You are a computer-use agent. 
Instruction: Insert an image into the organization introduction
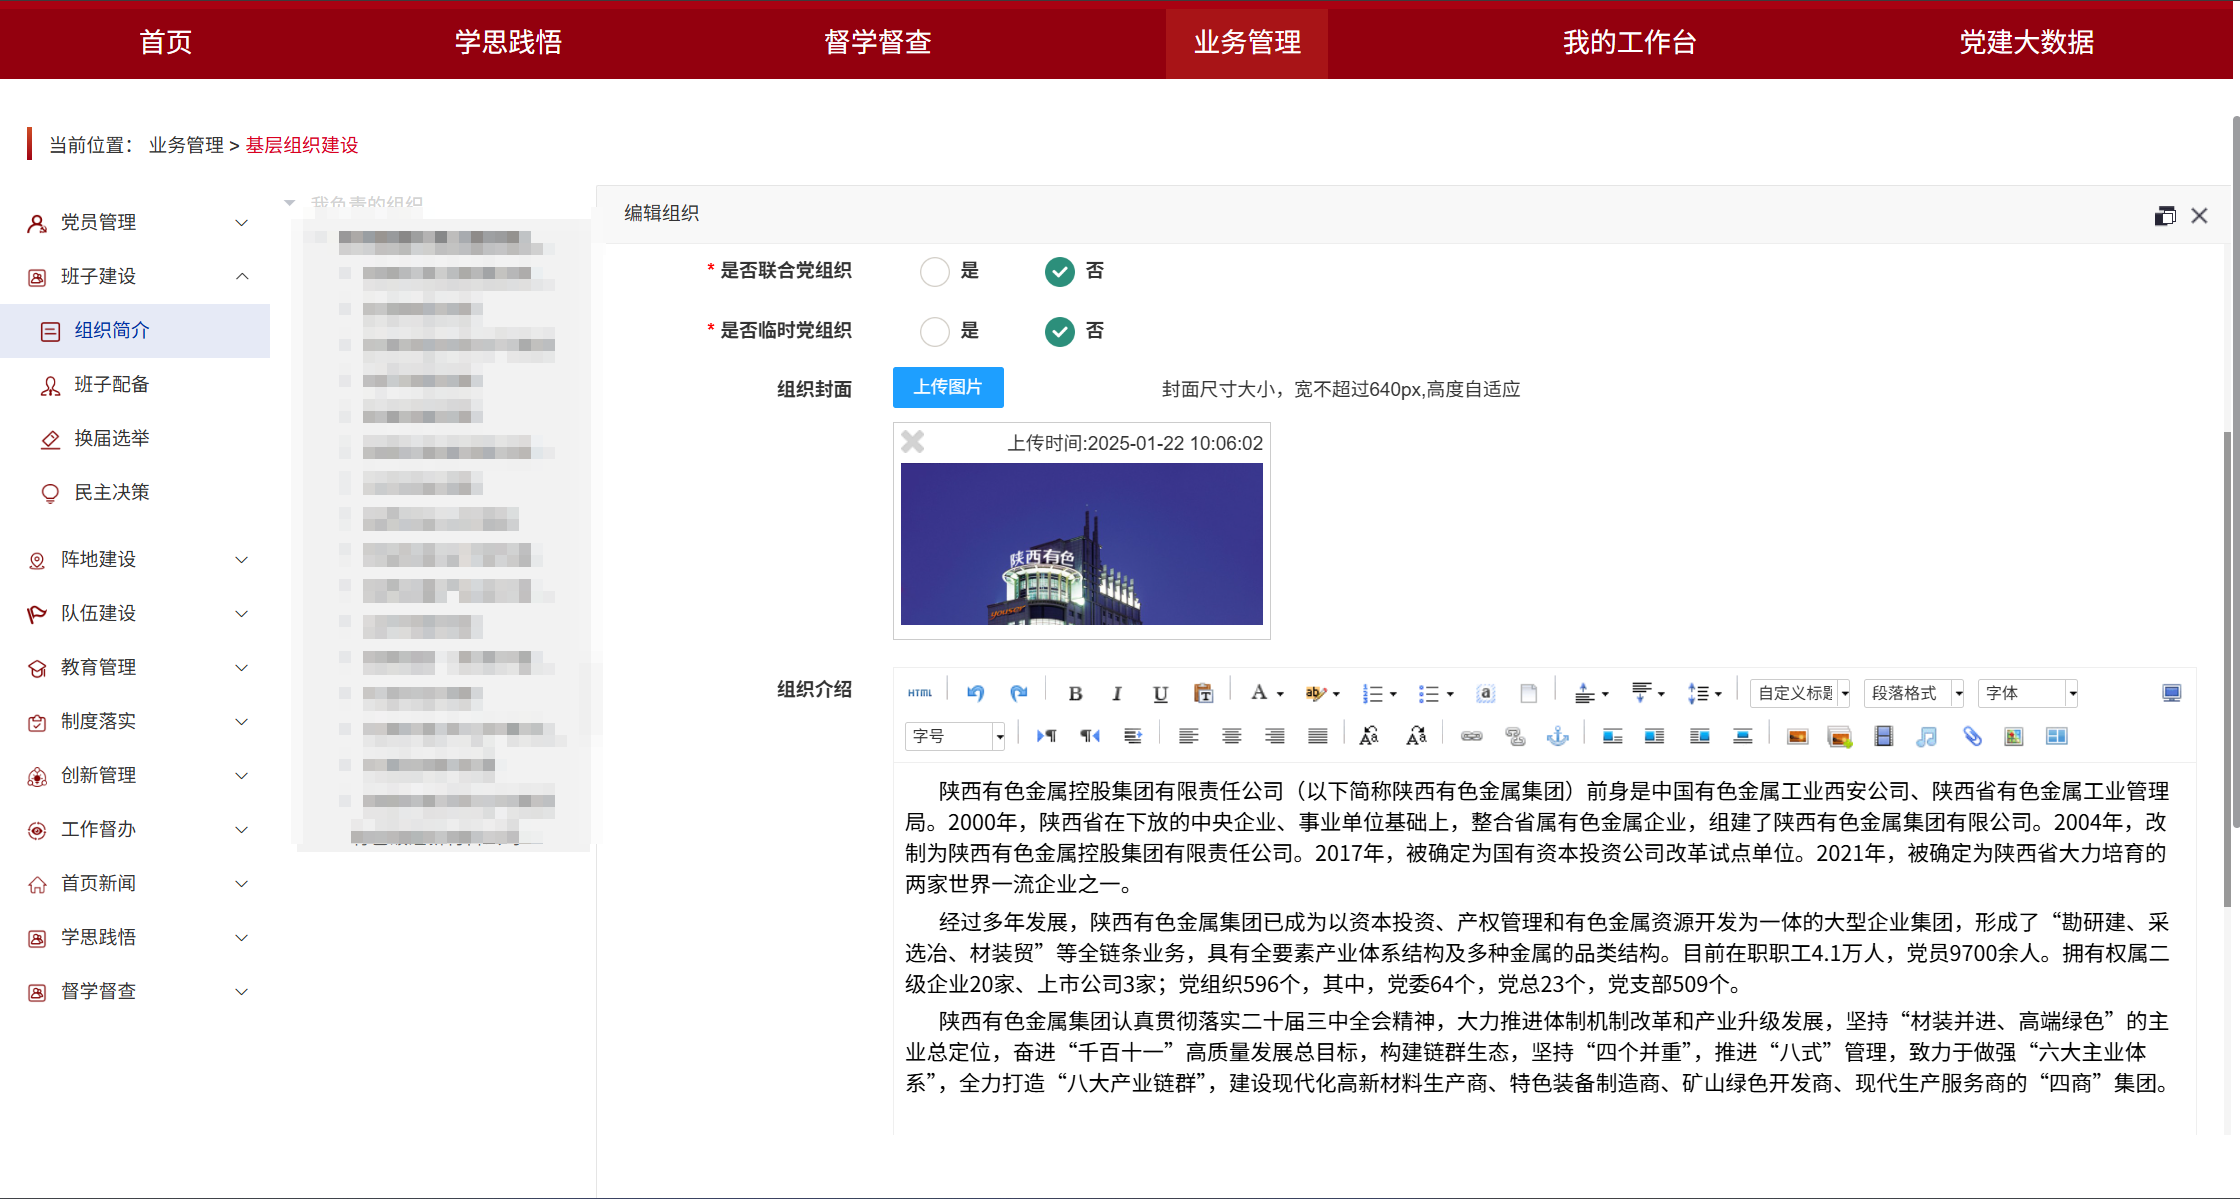[1797, 736]
